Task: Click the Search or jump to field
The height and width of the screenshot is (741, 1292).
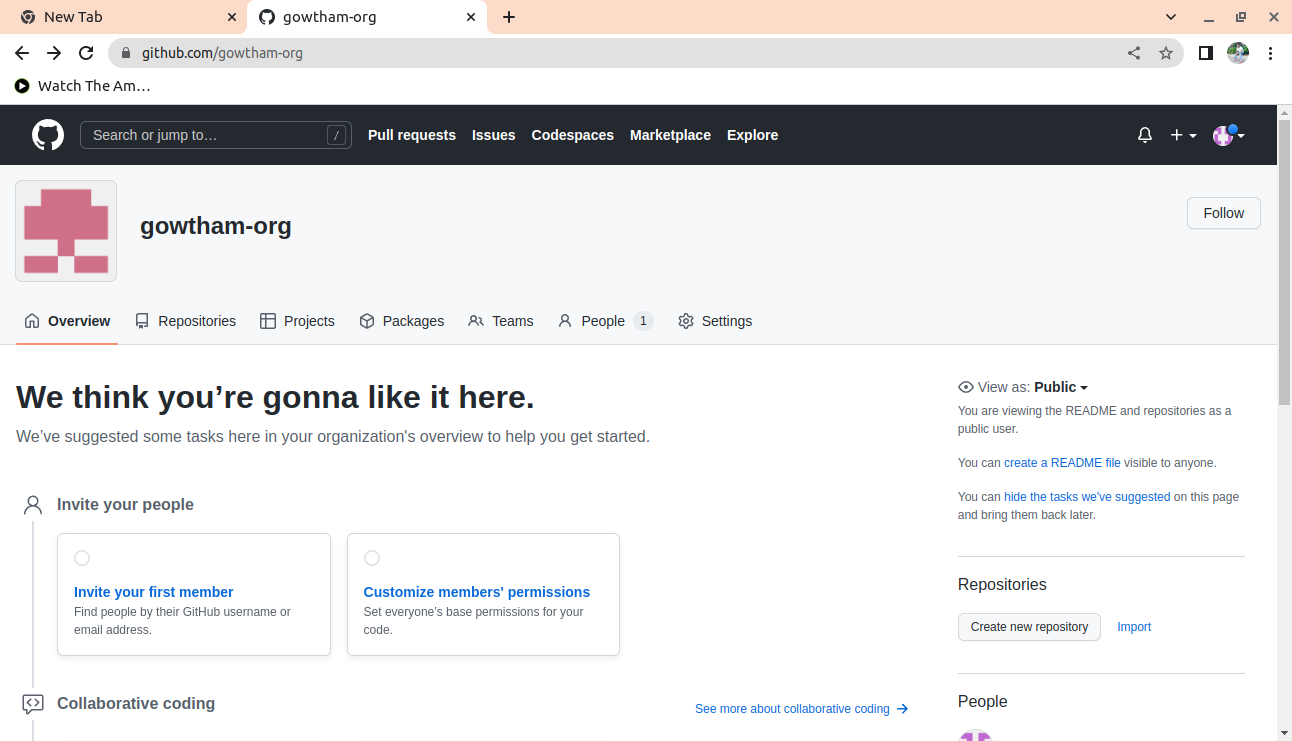Action: [215, 135]
